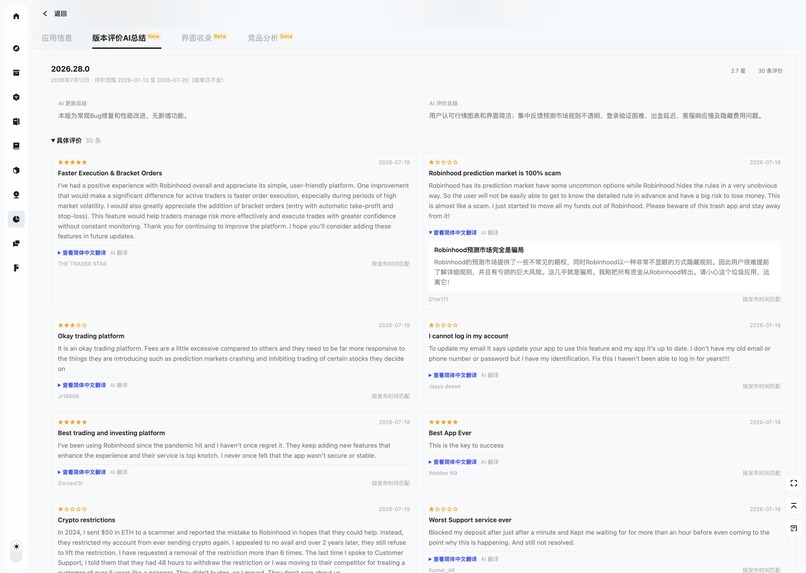Click the feedback box icon below back-to-top arrow

pyautogui.click(x=794, y=528)
